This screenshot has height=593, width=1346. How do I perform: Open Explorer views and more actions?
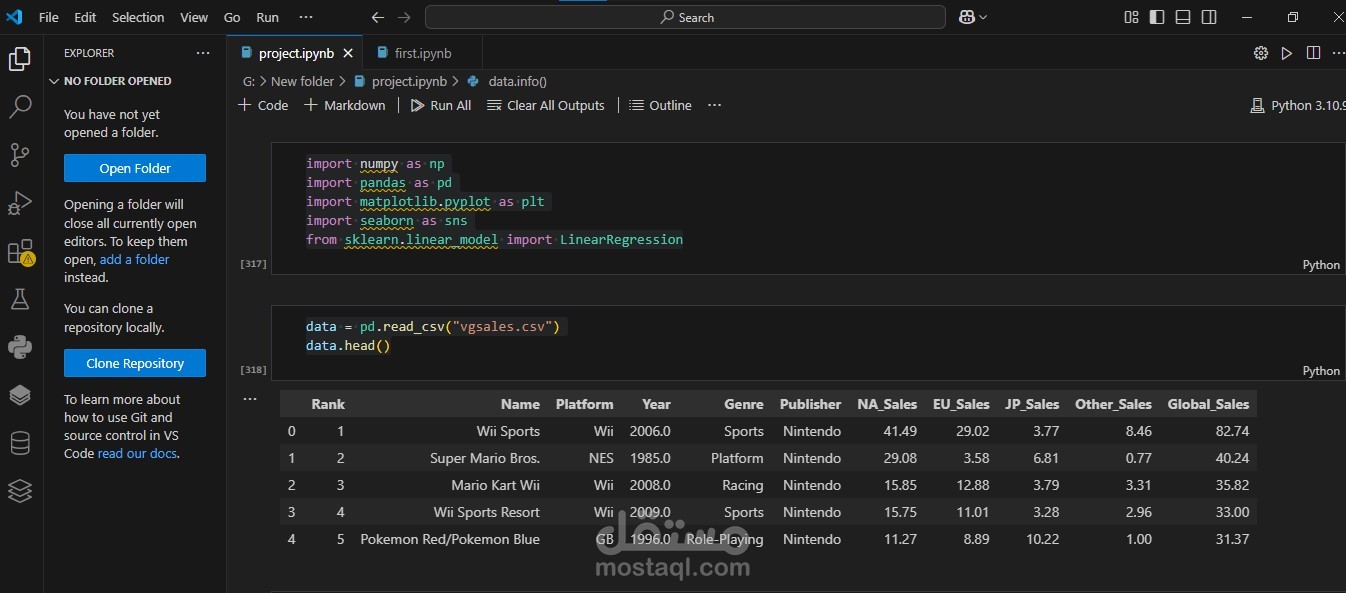tap(203, 53)
